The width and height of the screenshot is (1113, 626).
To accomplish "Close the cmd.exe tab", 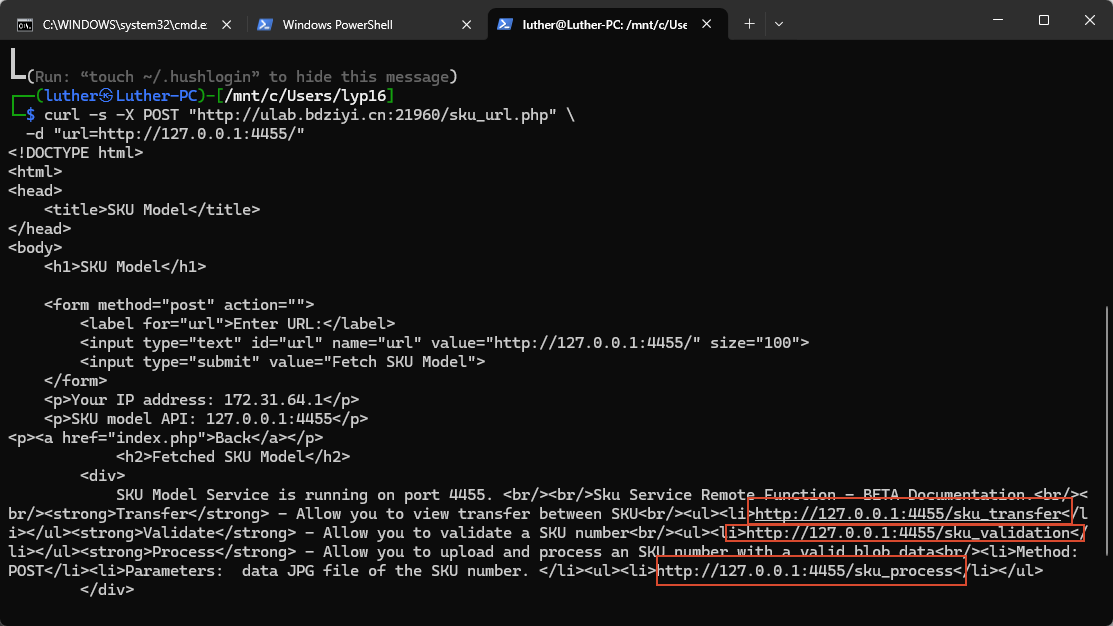I will pyautogui.click(x=226, y=25).
